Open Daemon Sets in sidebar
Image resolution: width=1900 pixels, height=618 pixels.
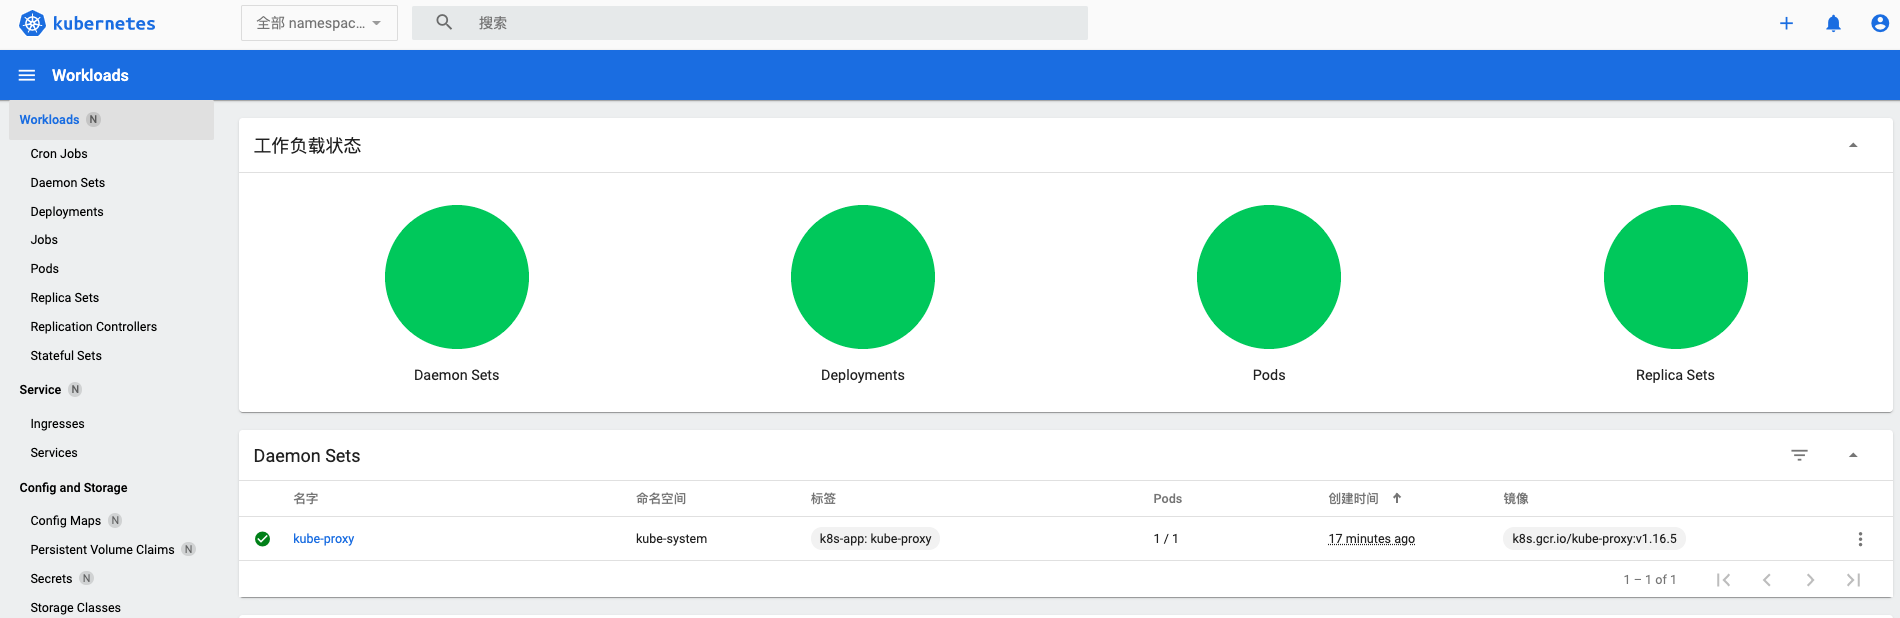click(x=68, y=183)
